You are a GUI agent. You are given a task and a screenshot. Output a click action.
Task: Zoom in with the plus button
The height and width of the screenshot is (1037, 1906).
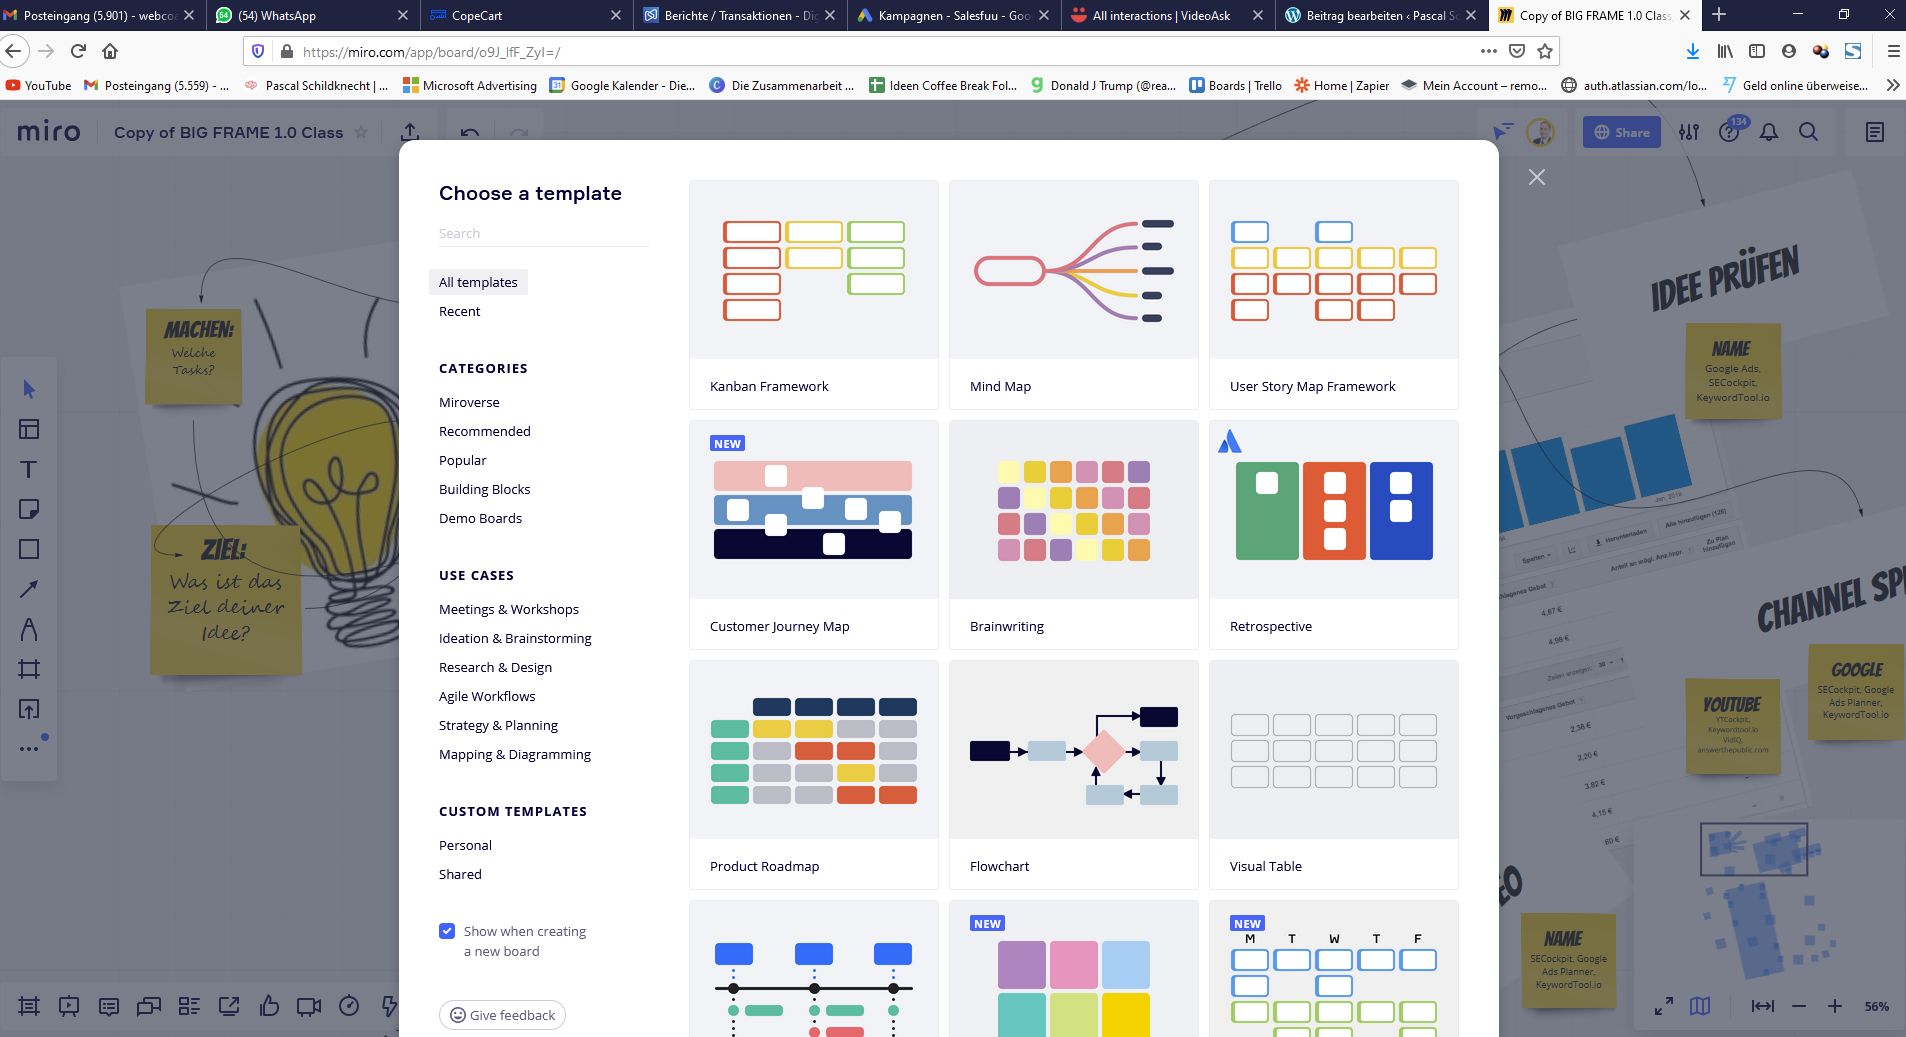pos(1835,1006)
